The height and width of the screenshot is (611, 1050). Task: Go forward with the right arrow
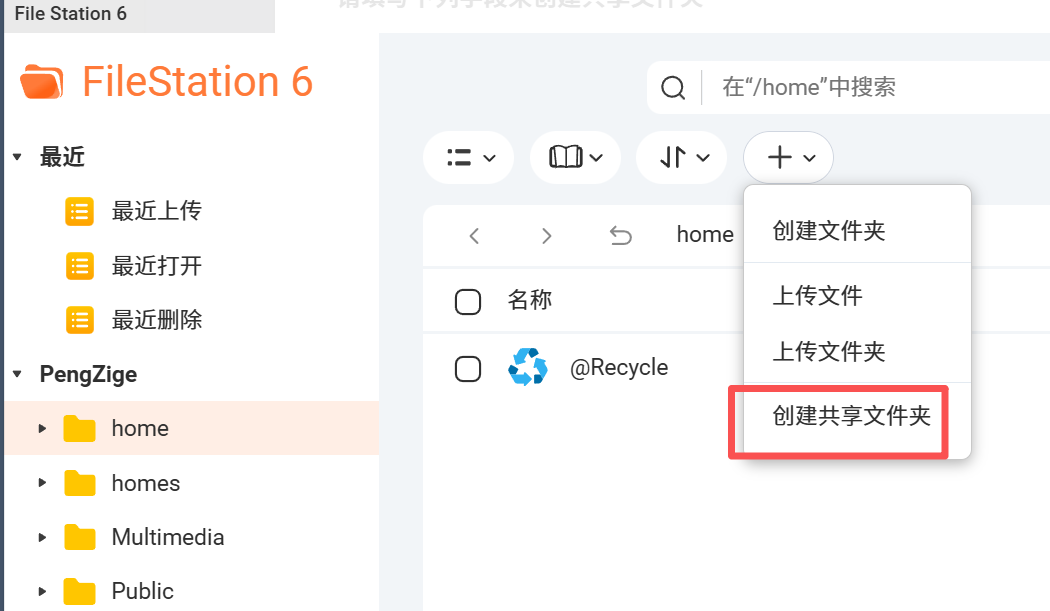pyautogui.click(x=546, y=236)
